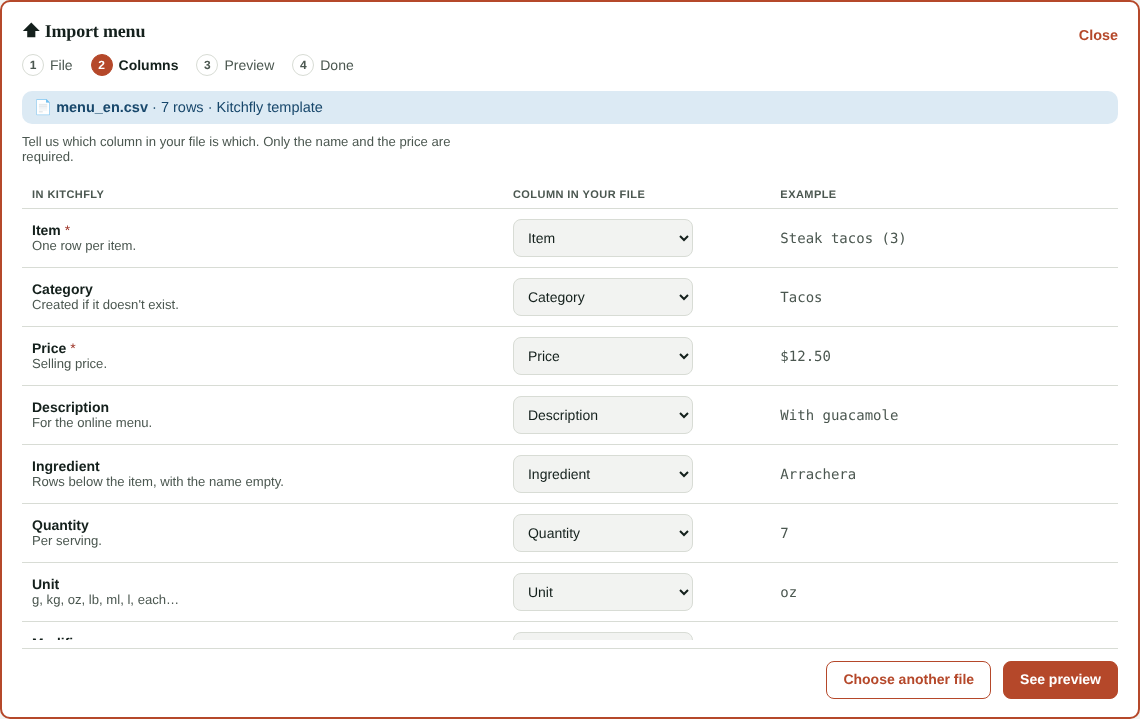Click the example value Steak tacos (3)

point(843,238)
